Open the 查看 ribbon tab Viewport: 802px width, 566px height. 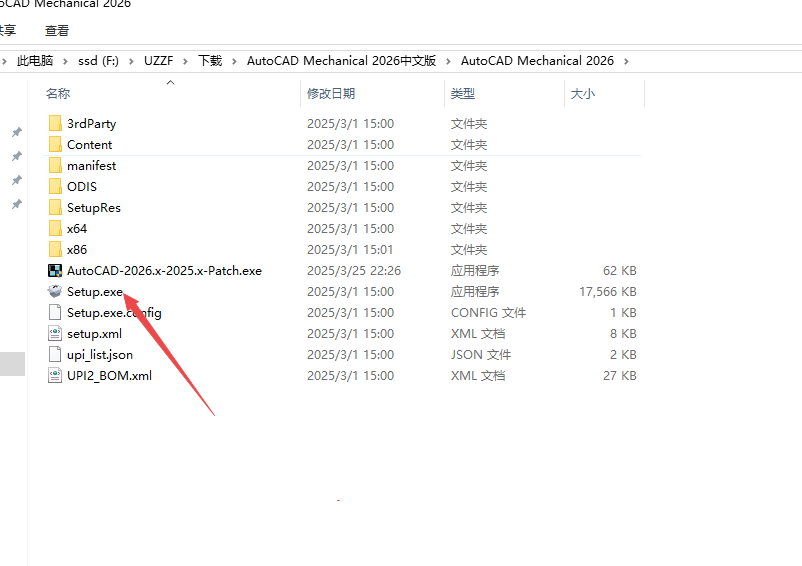pos(57,31)
